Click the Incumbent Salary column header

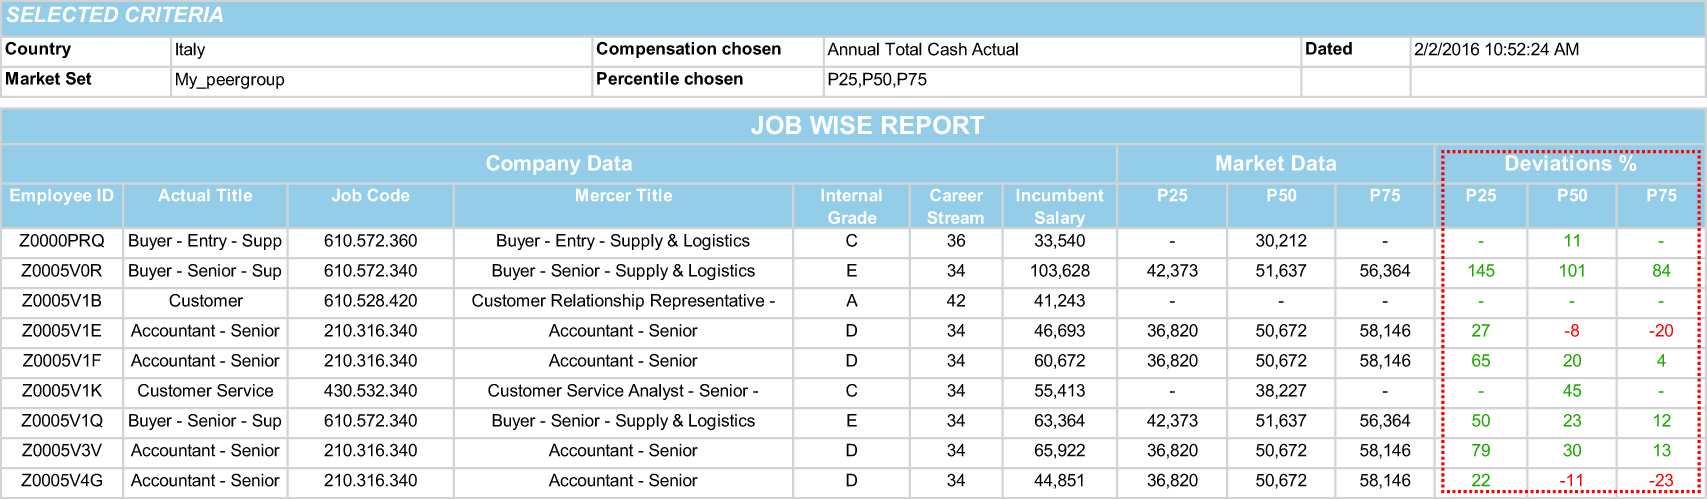(1059, 206)
